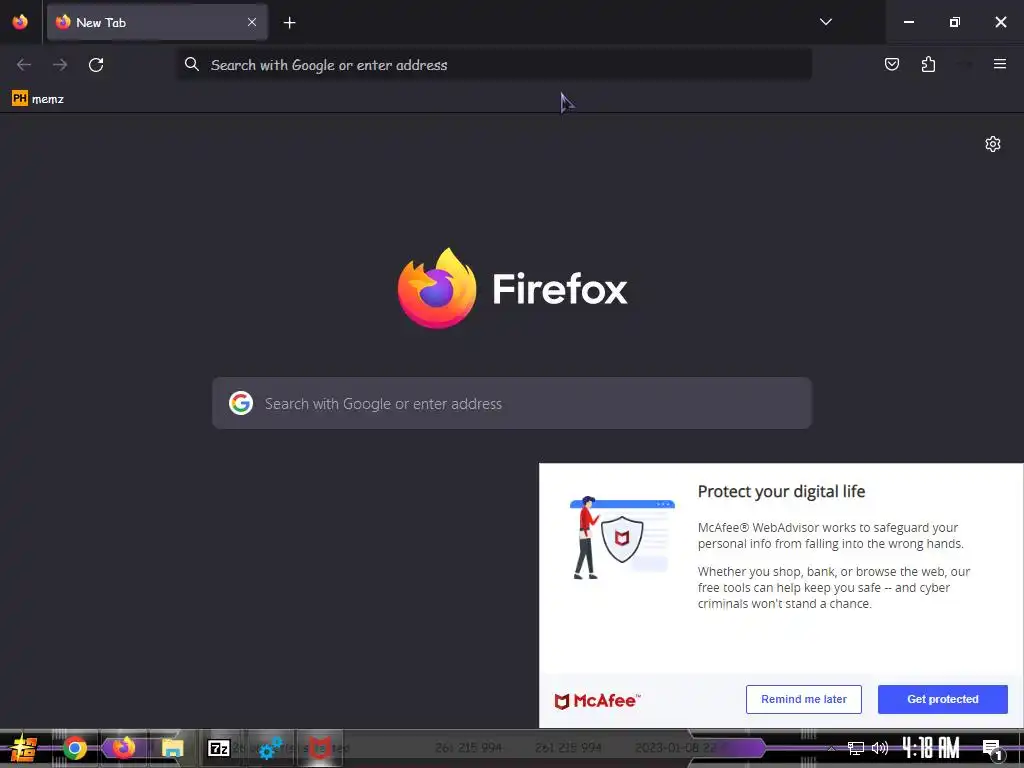Click the magnifier icon in address bar
The image size is (1024, 768).
191,64
